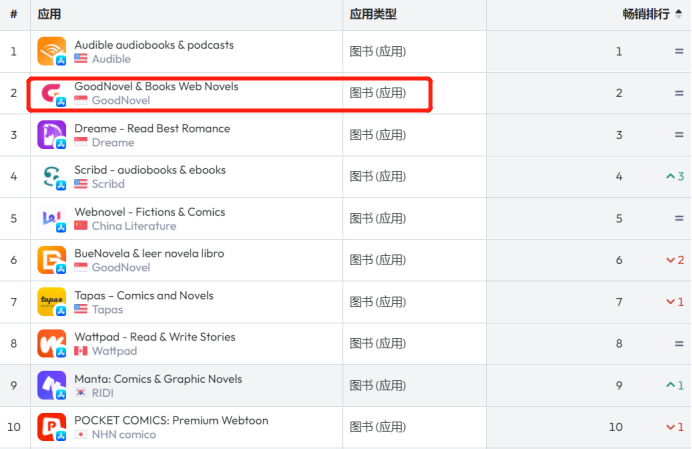Screen dimensions: 692x449
Task: Click the BueNovela orange app icon
Action: click(x=52, y=260)
